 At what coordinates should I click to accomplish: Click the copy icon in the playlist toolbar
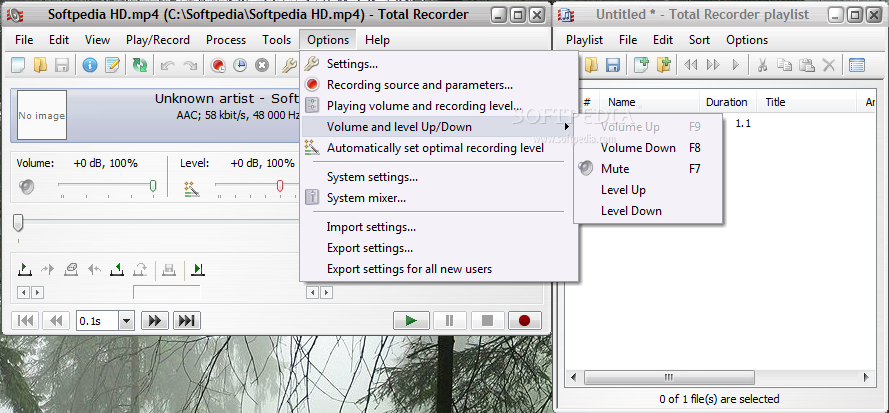(x=785, y=65)
